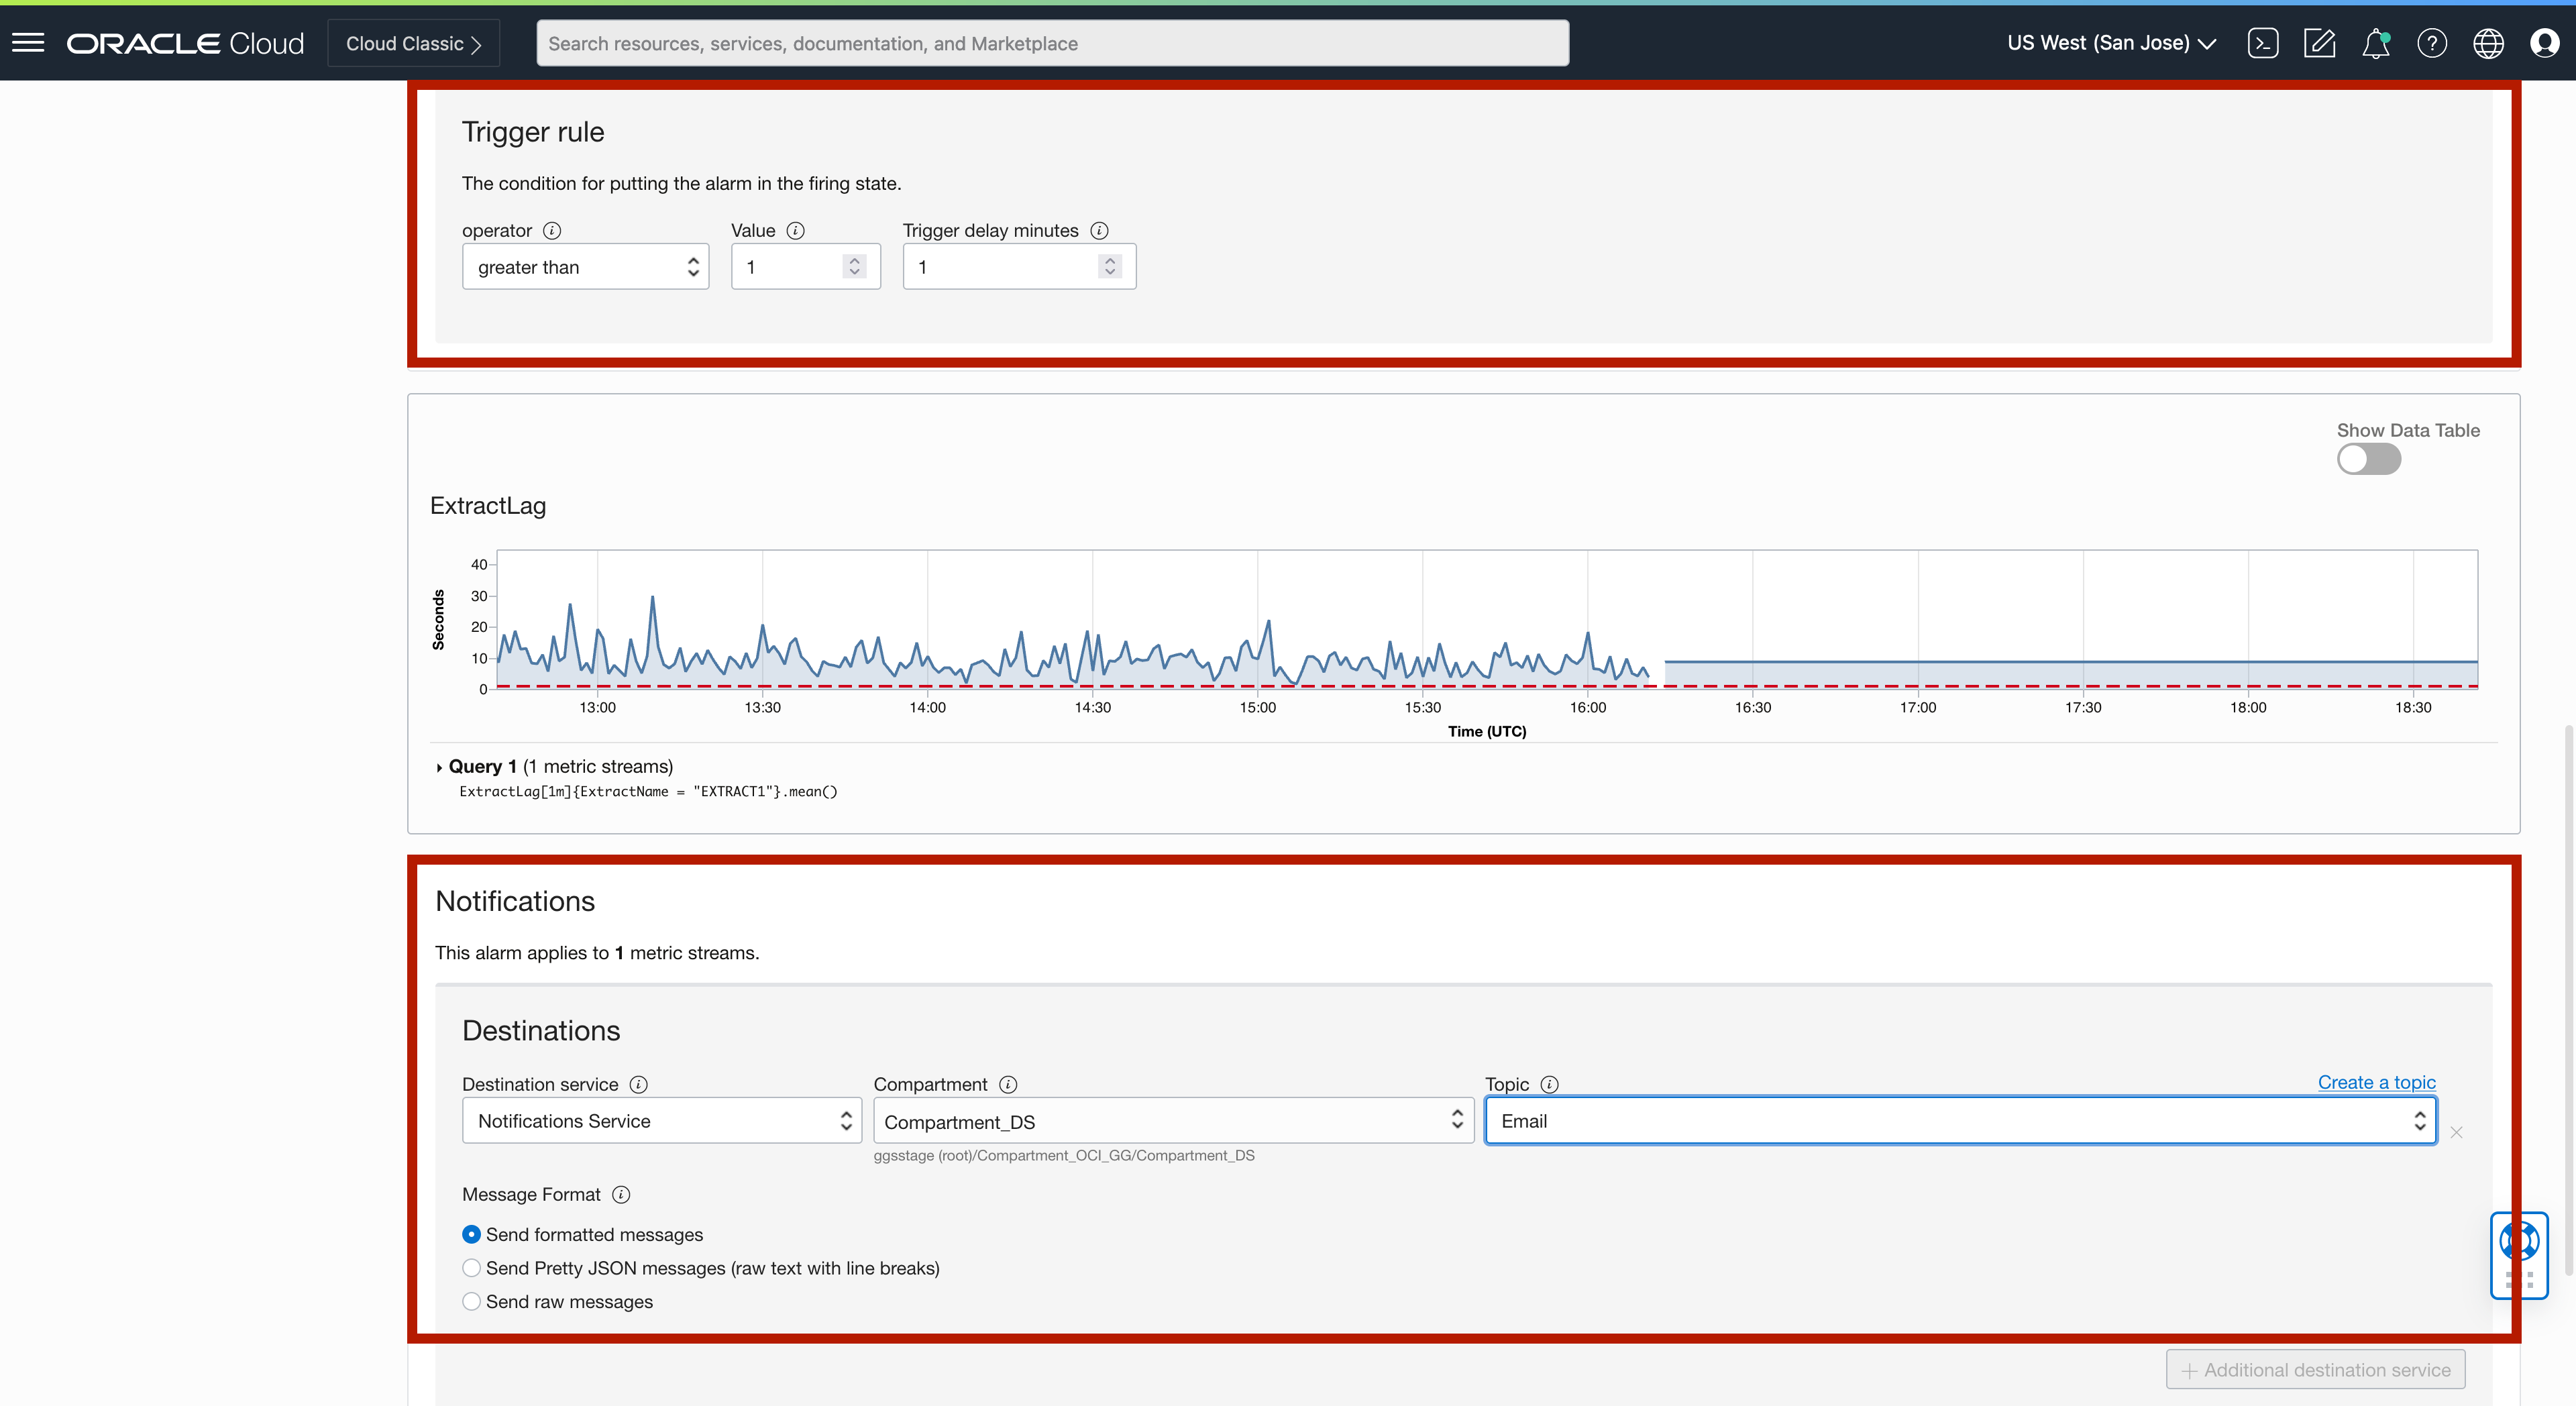Enable the Show Data Table toggle

2369,459
